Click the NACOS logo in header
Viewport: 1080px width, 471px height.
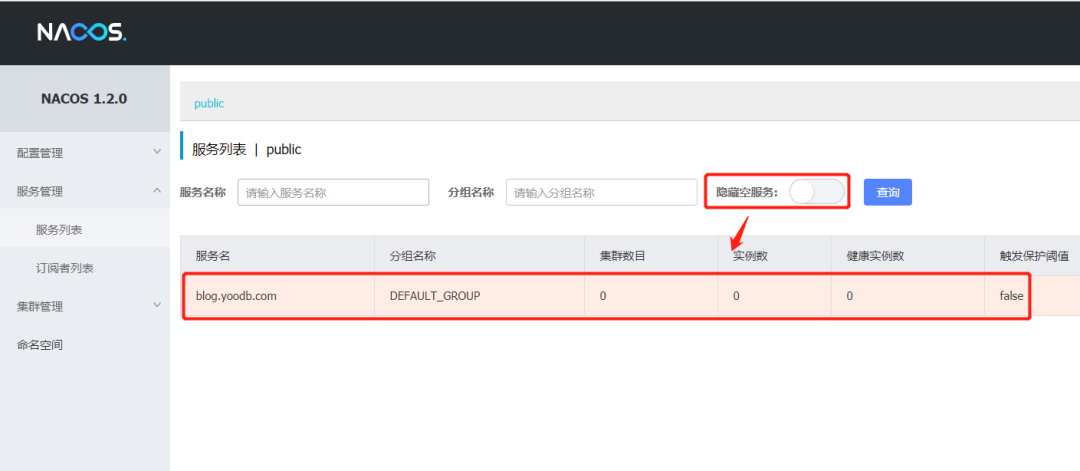pos(82,32)
